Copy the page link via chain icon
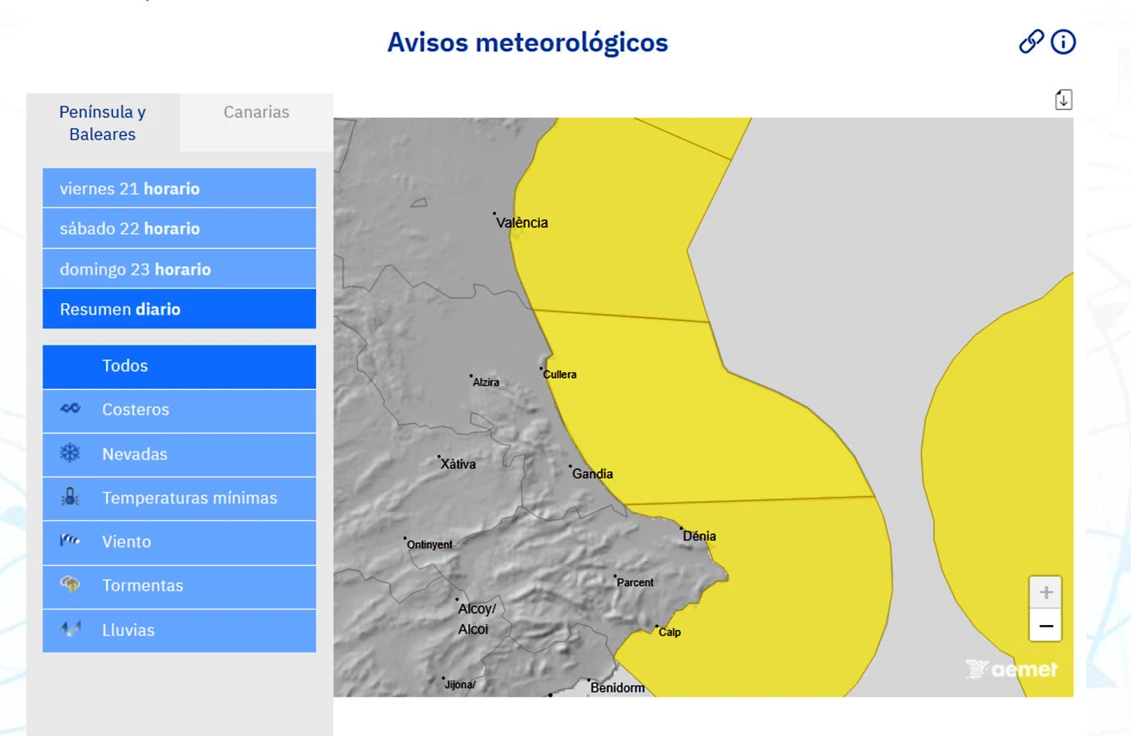The width and height of the screenshot is (1131, 736). pos(1031,42)
